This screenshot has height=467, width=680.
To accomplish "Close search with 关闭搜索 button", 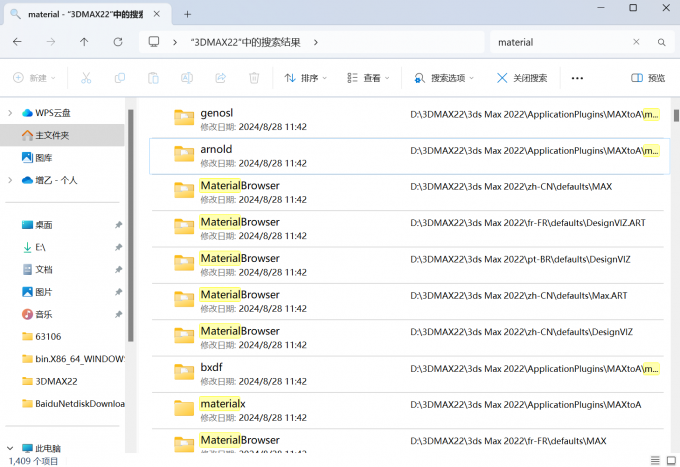I will (522, 78).
